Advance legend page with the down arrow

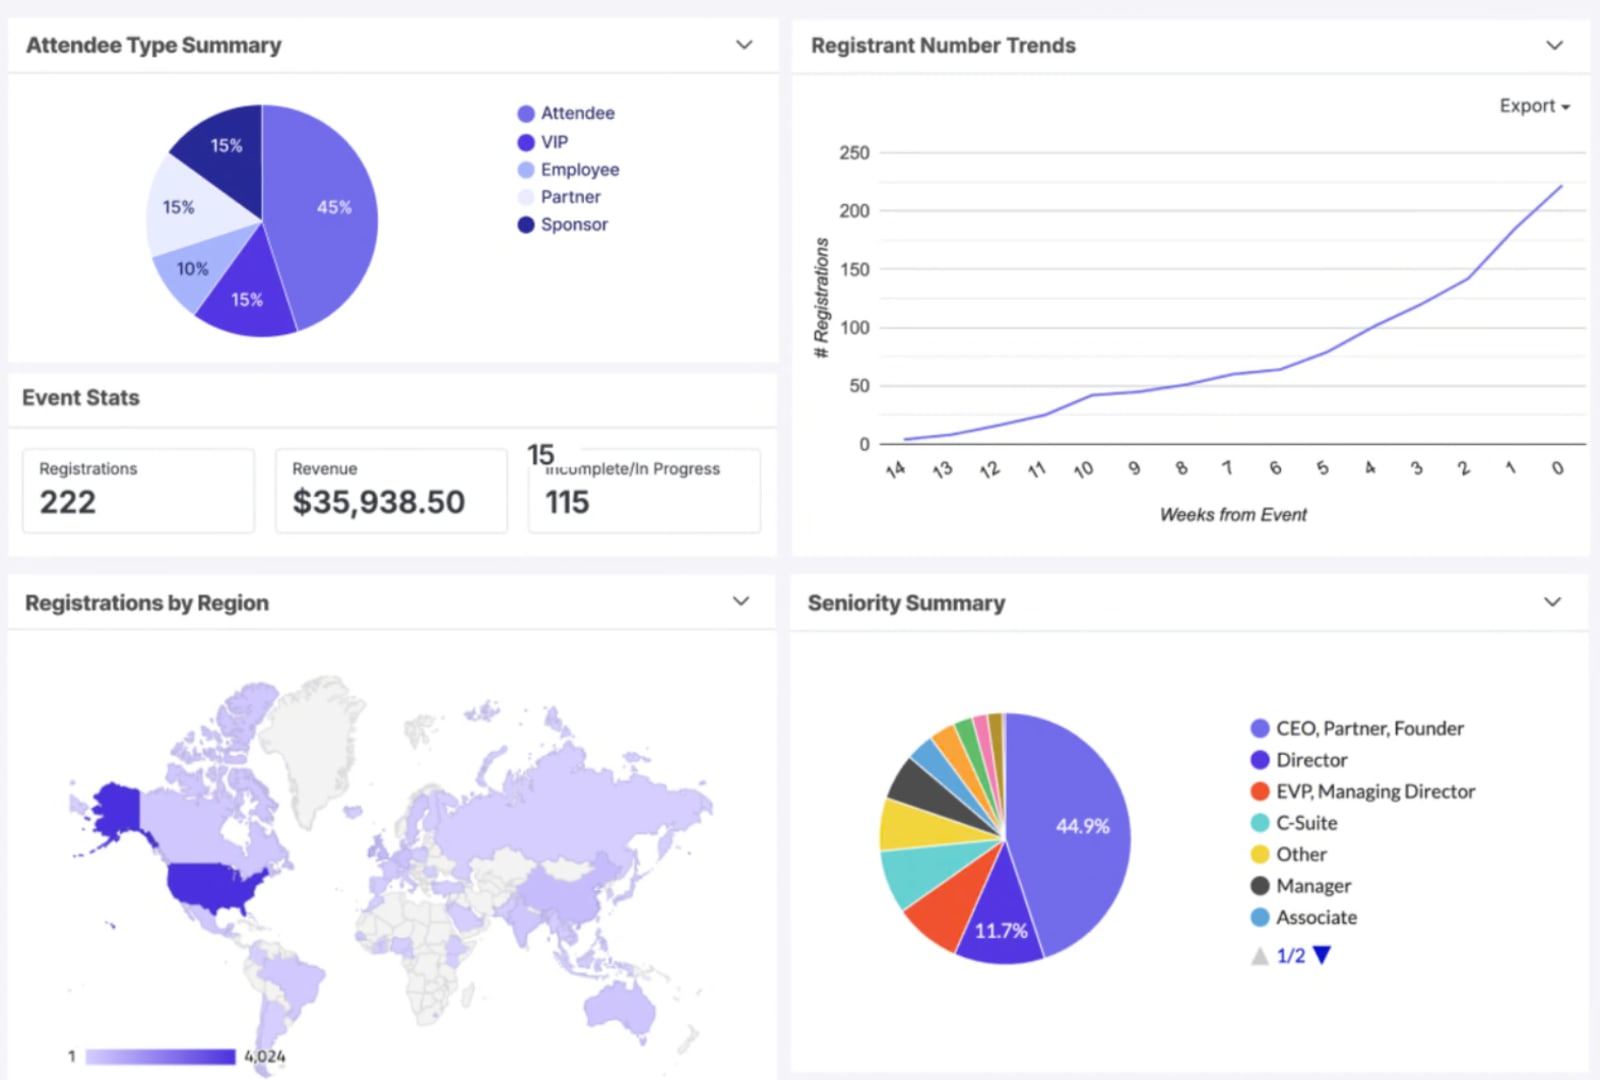coord(1323,955)
